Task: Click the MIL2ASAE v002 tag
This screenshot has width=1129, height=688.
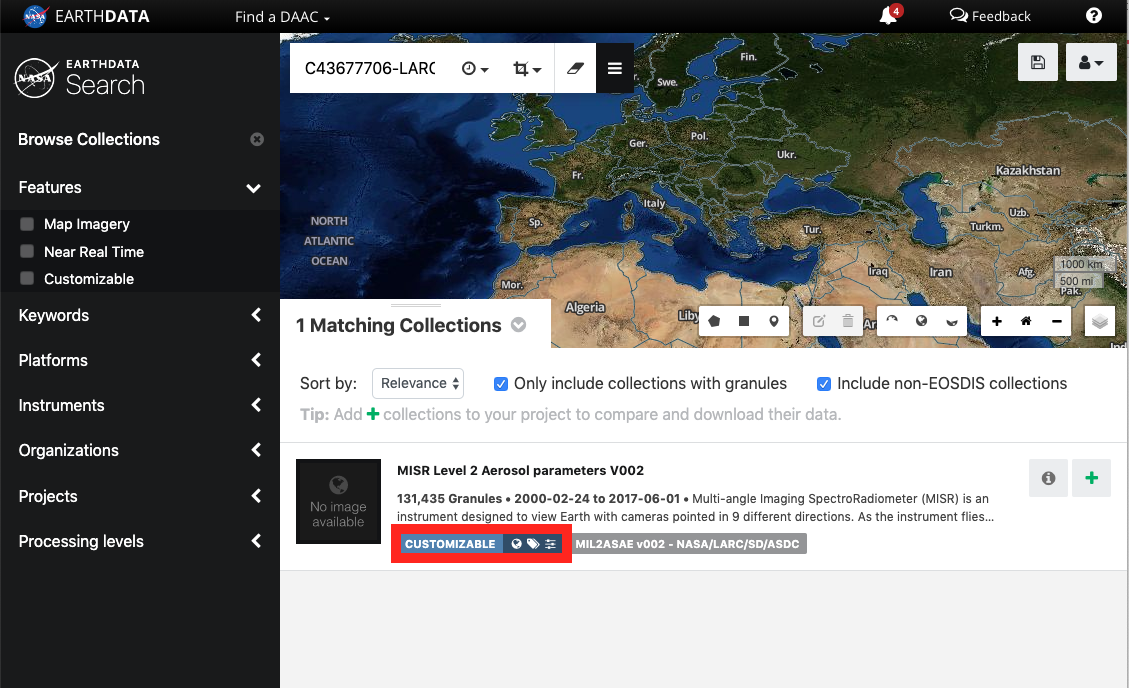Action: coord(687,544)
